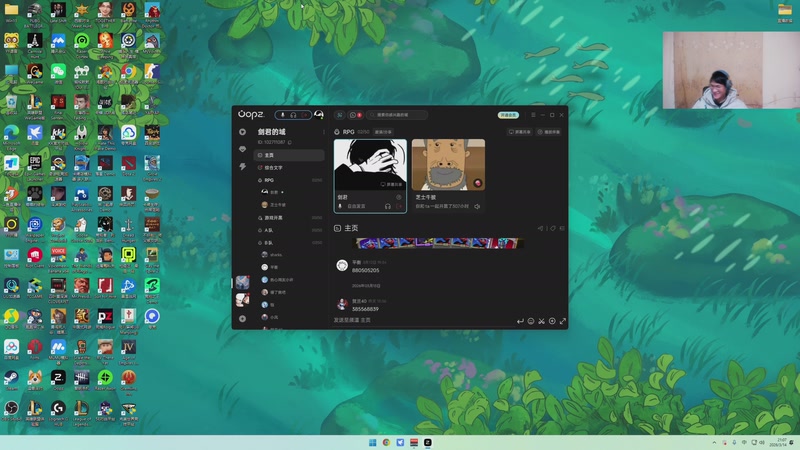800x450 pixels.
Task: Click the Oopz search input field
Action: click(397, 115)
